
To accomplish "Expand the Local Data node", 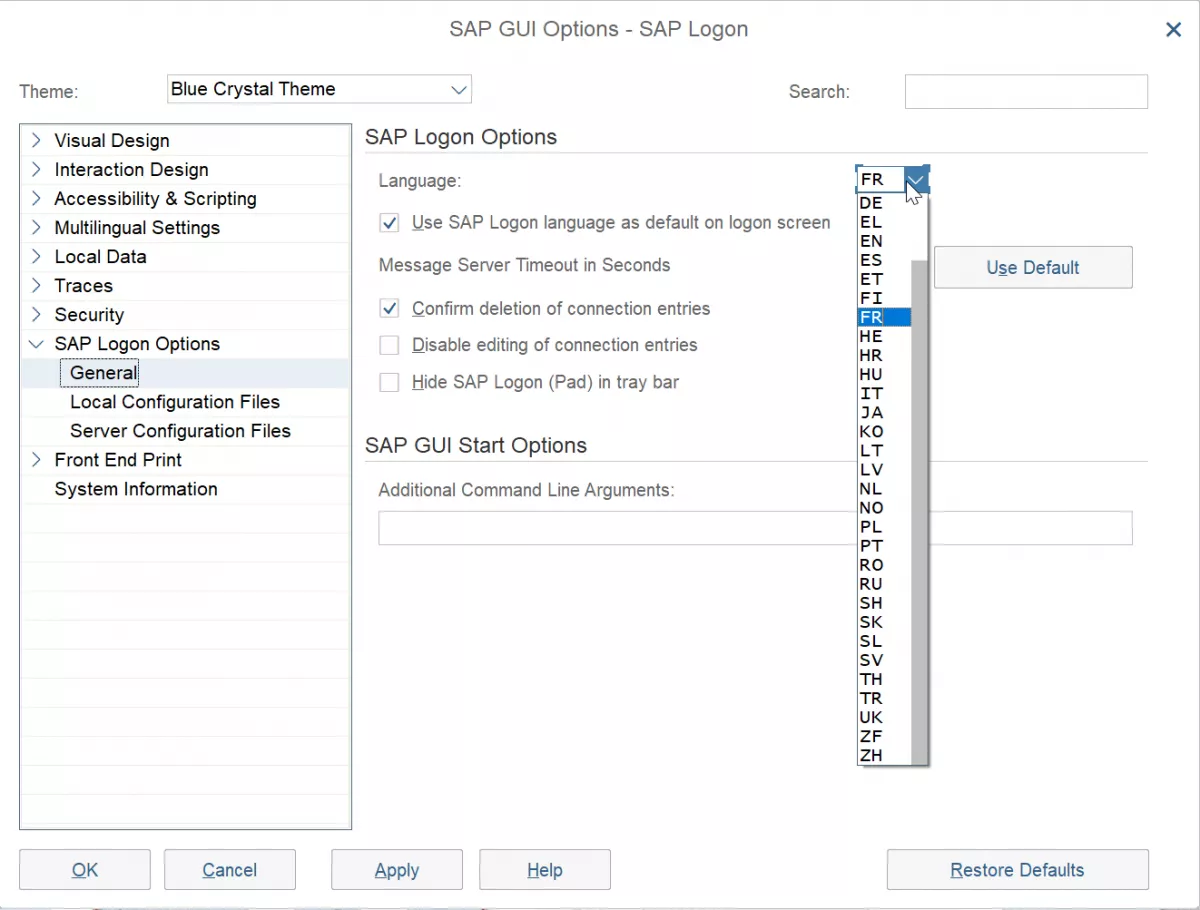I will [x=37, y=257].
